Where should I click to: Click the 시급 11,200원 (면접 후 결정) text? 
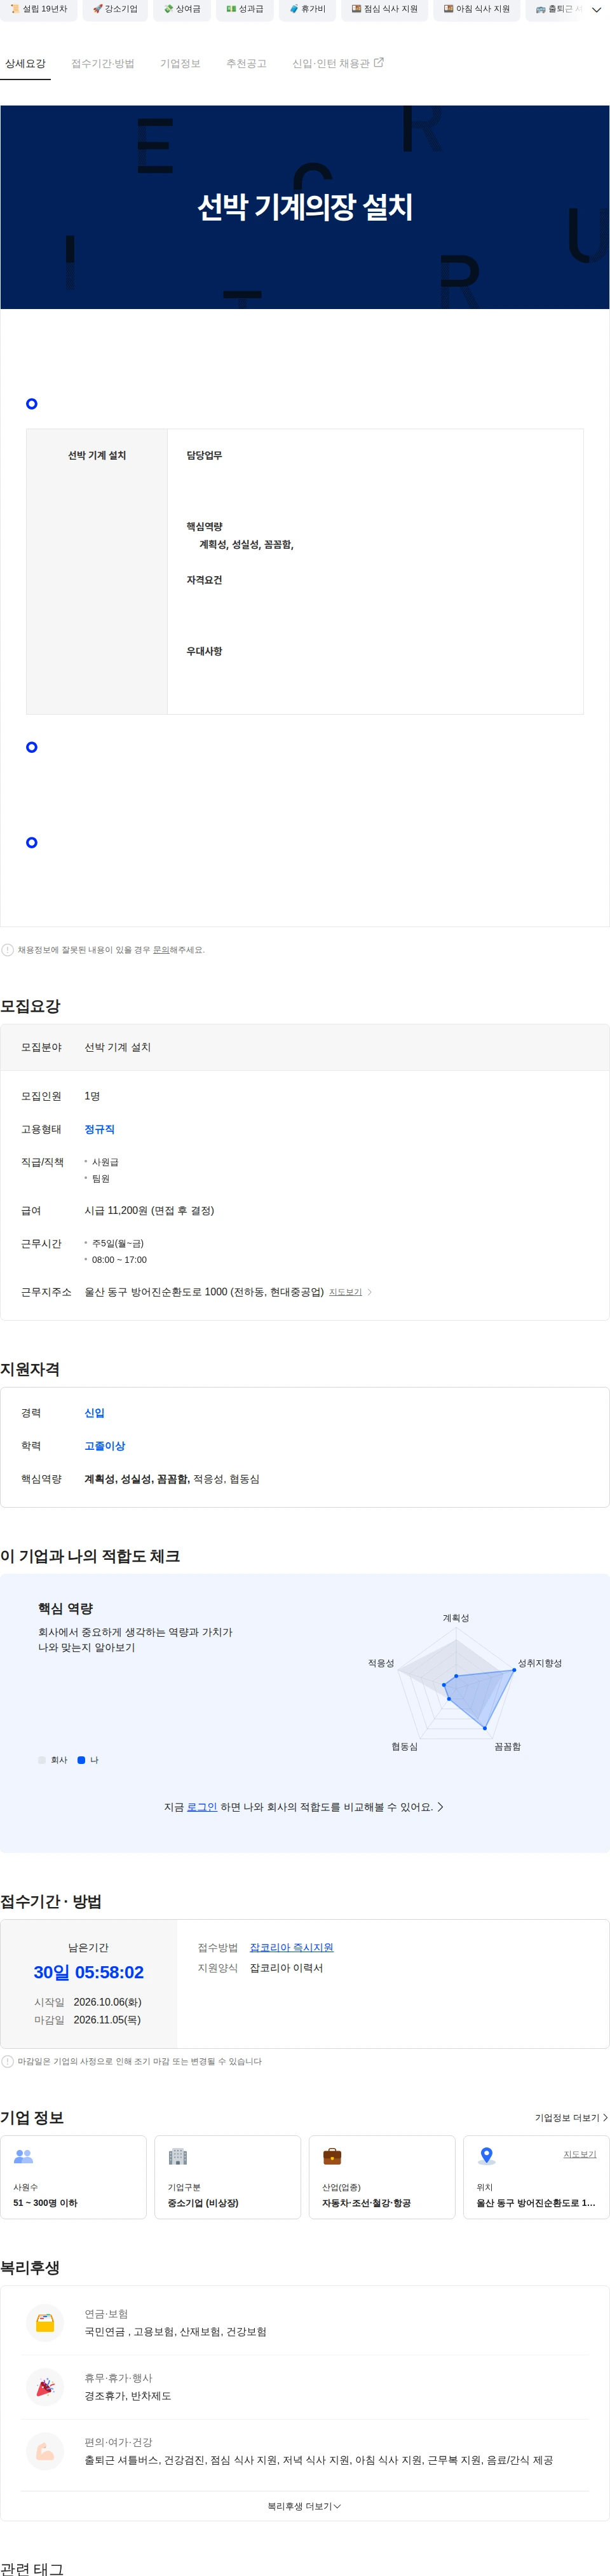pyautogui.click(x=149, y=1211)
